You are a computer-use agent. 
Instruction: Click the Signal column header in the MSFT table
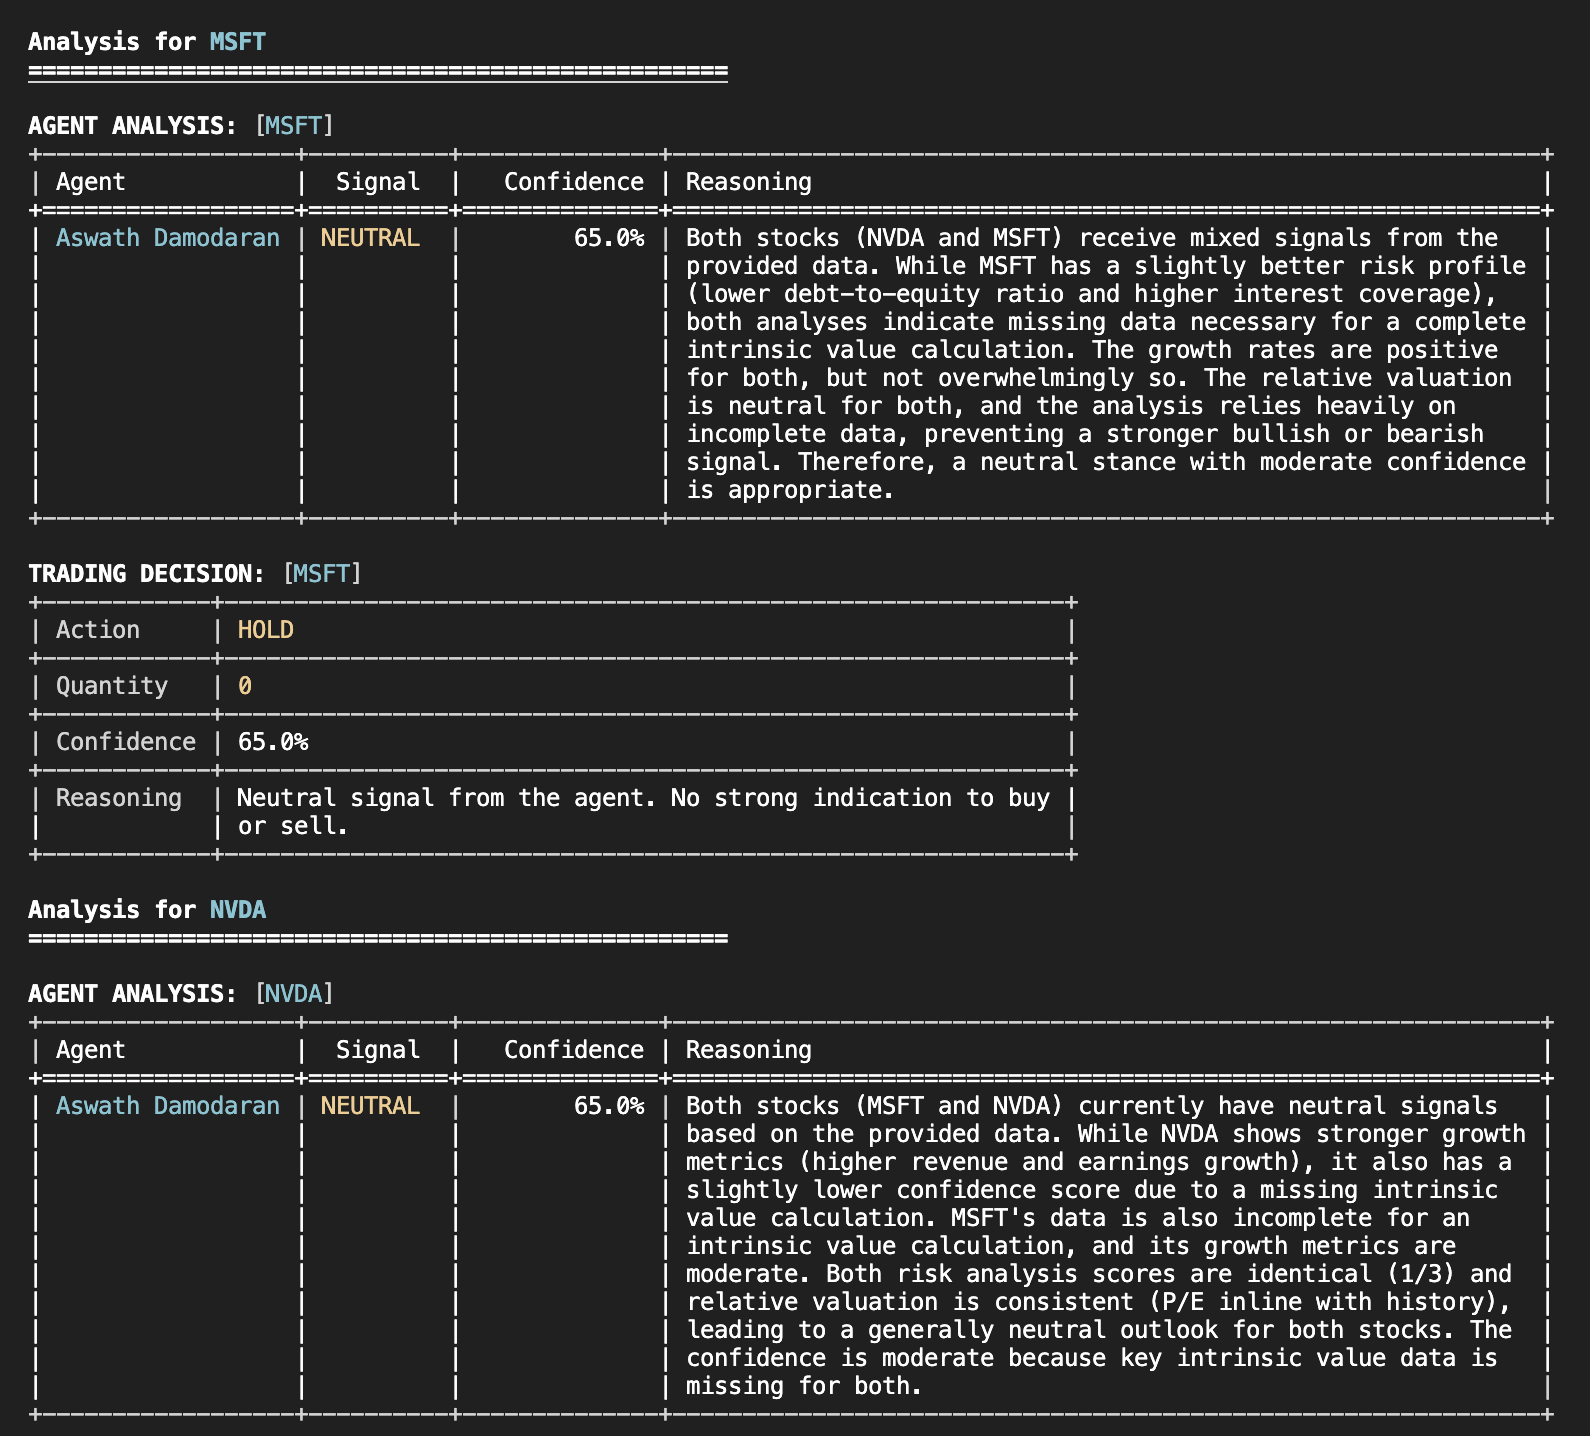[378, 182]
